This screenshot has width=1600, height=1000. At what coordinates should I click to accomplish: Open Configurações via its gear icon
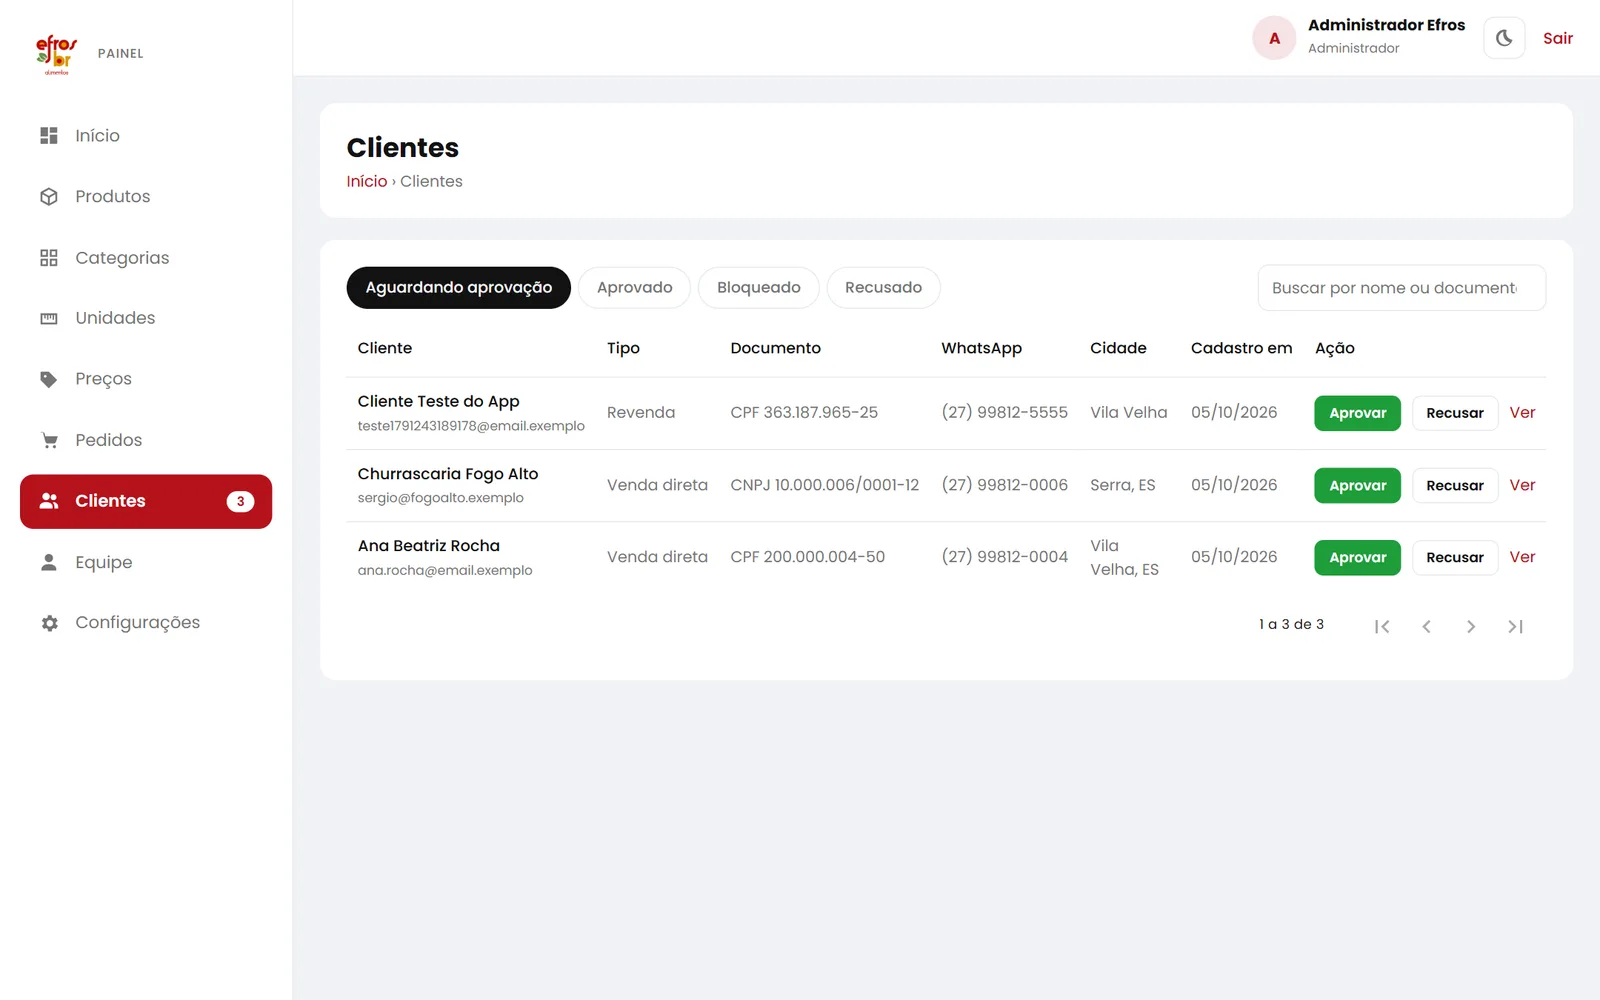point(49,623)
